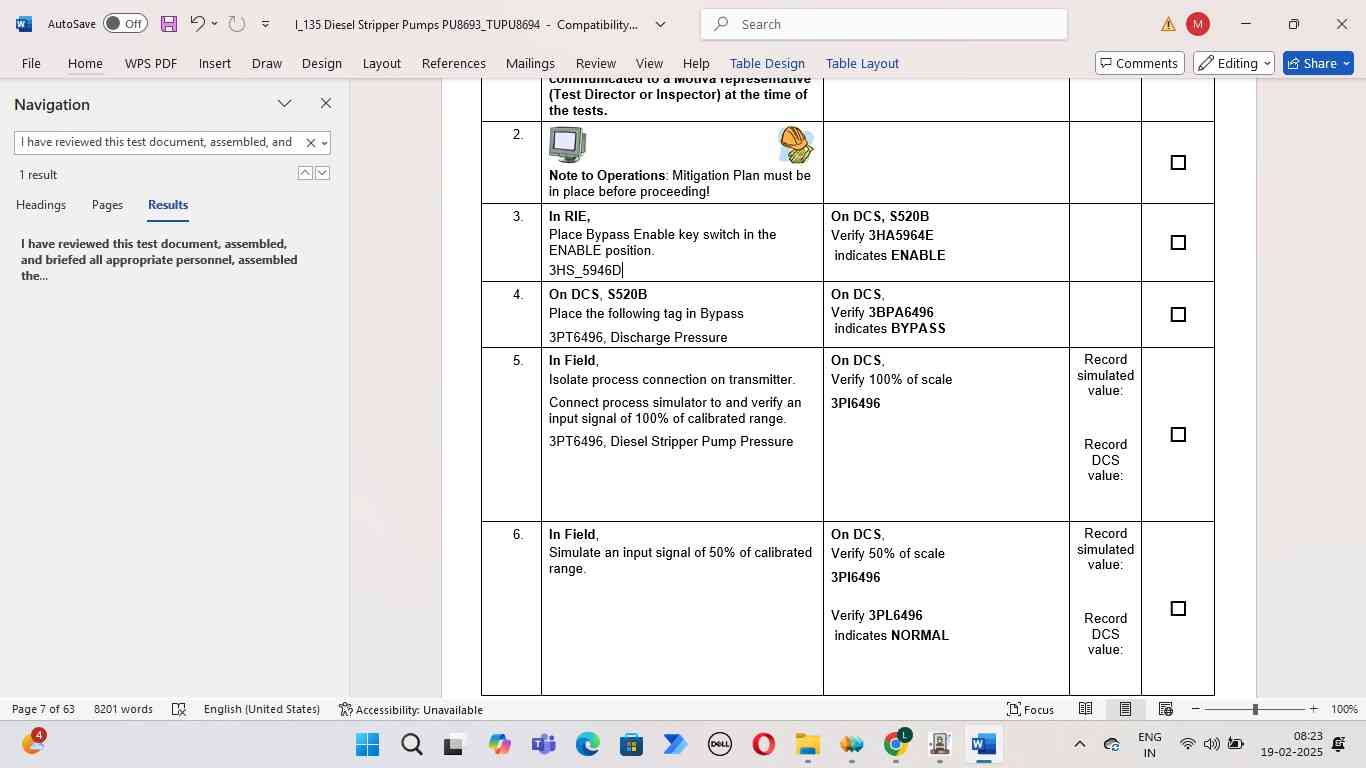Image resolution: width=1366 pixels, height=768 pixels.
Task: Open Windows Search from taskbar
Action: point(411,745)
